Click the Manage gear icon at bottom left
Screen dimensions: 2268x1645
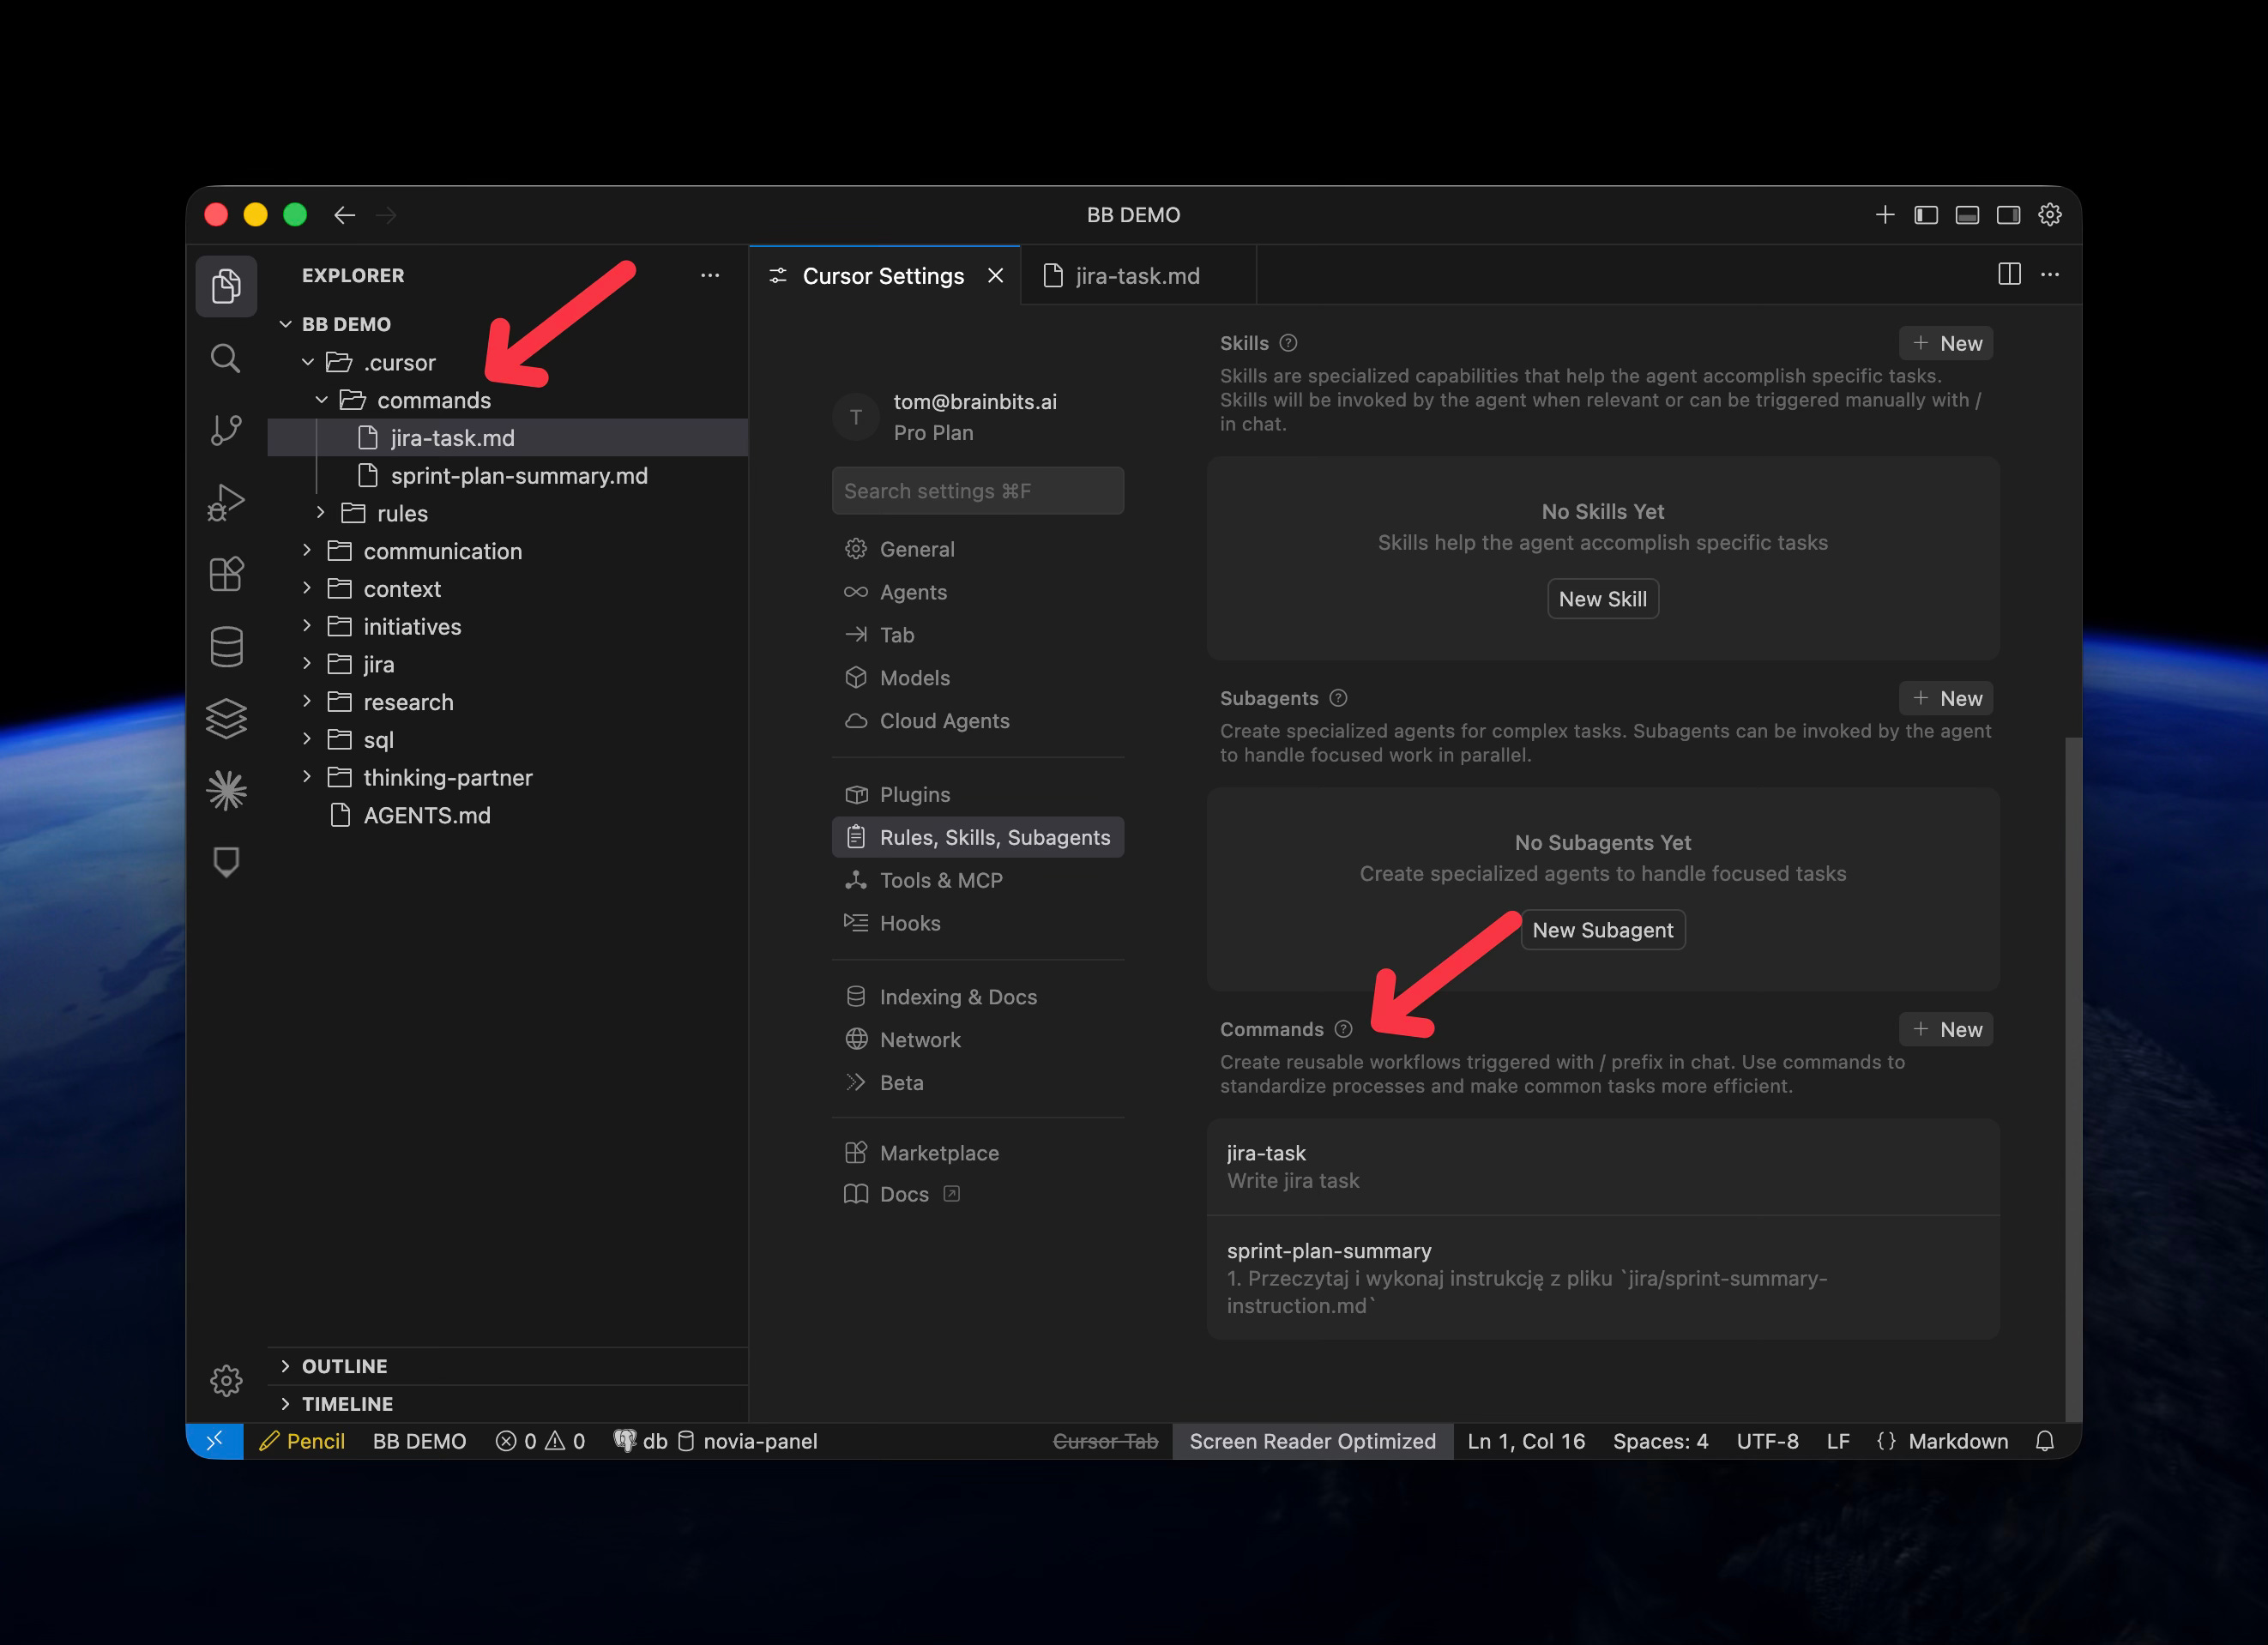[226, 1380]
